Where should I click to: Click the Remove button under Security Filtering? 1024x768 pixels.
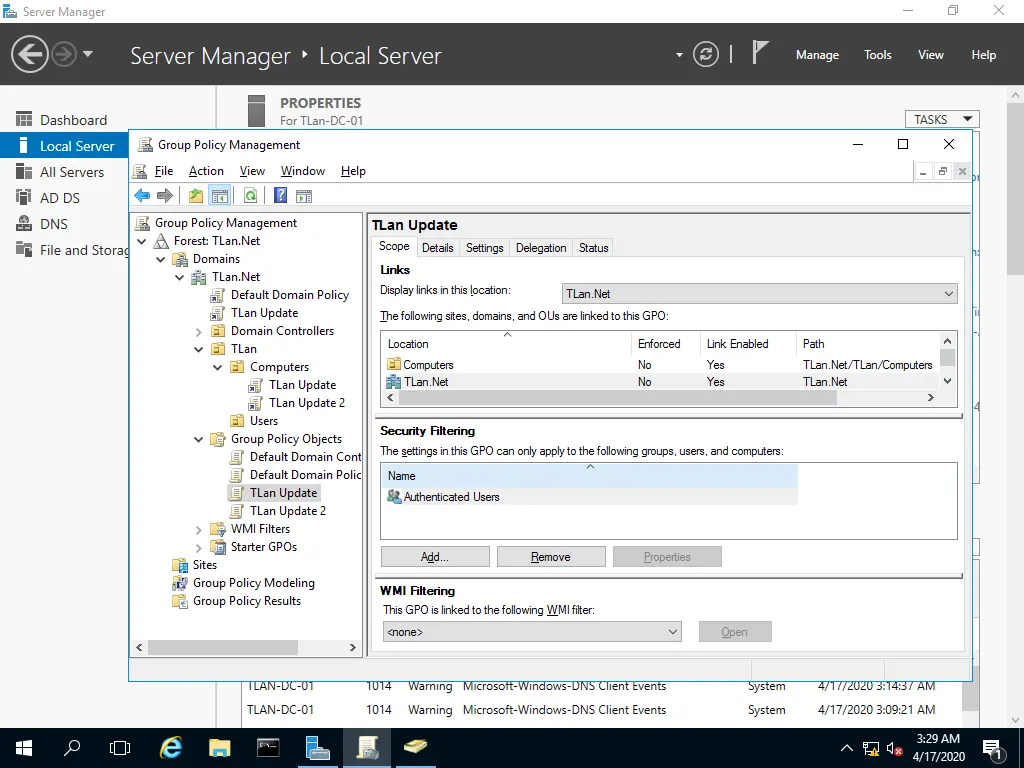click(x=551, y=556)
